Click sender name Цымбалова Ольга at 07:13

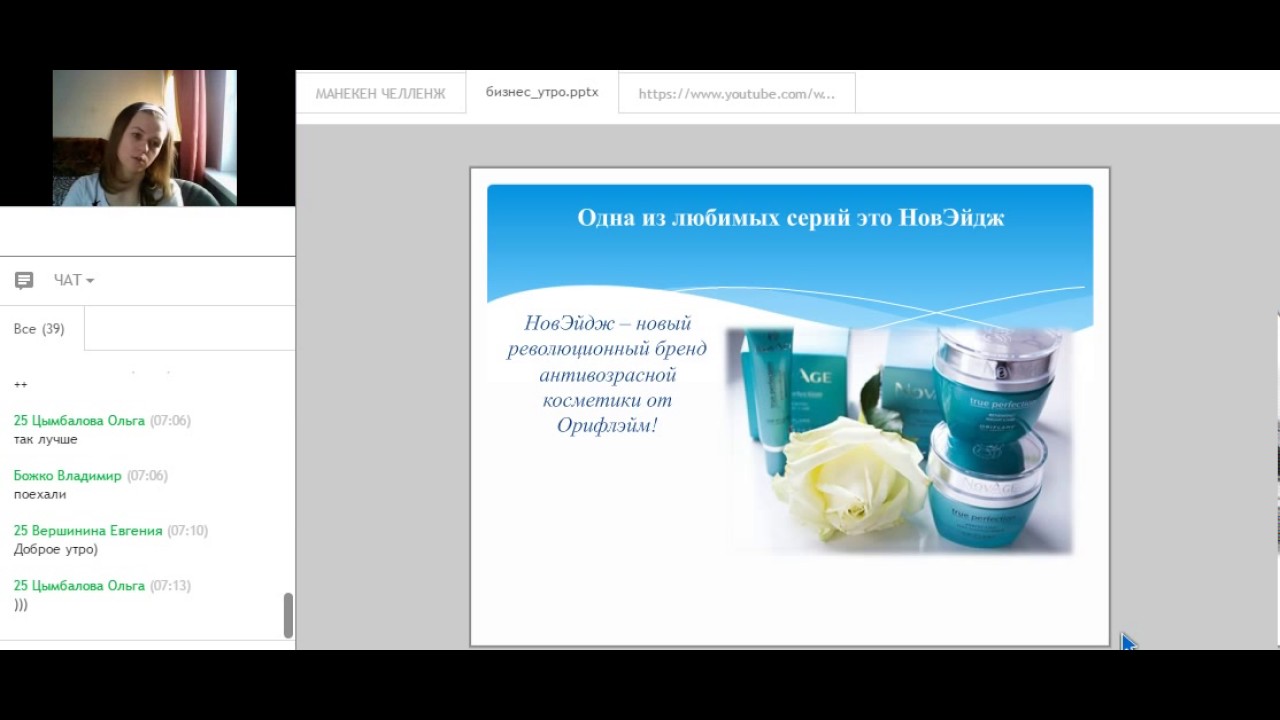(x=79, y=586)
